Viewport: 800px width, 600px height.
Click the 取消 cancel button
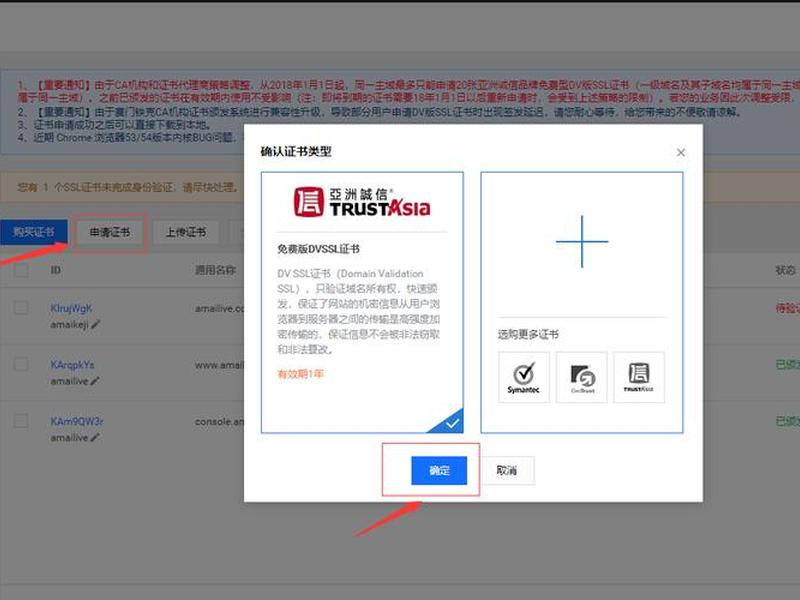coord(507,470)
